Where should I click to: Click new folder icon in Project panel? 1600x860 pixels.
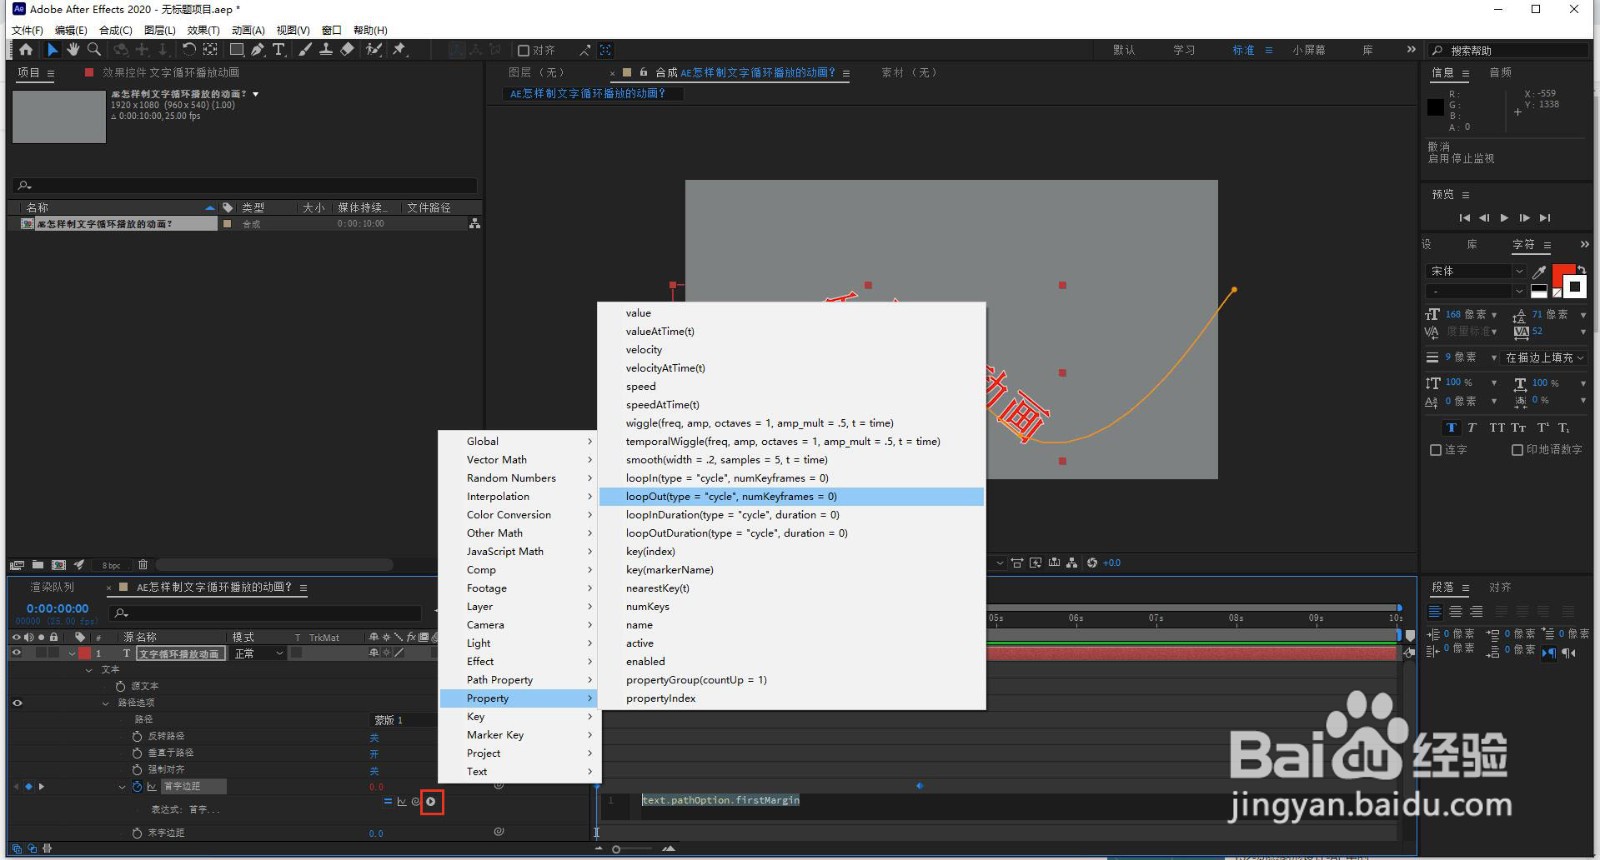[x=38, y=565]
